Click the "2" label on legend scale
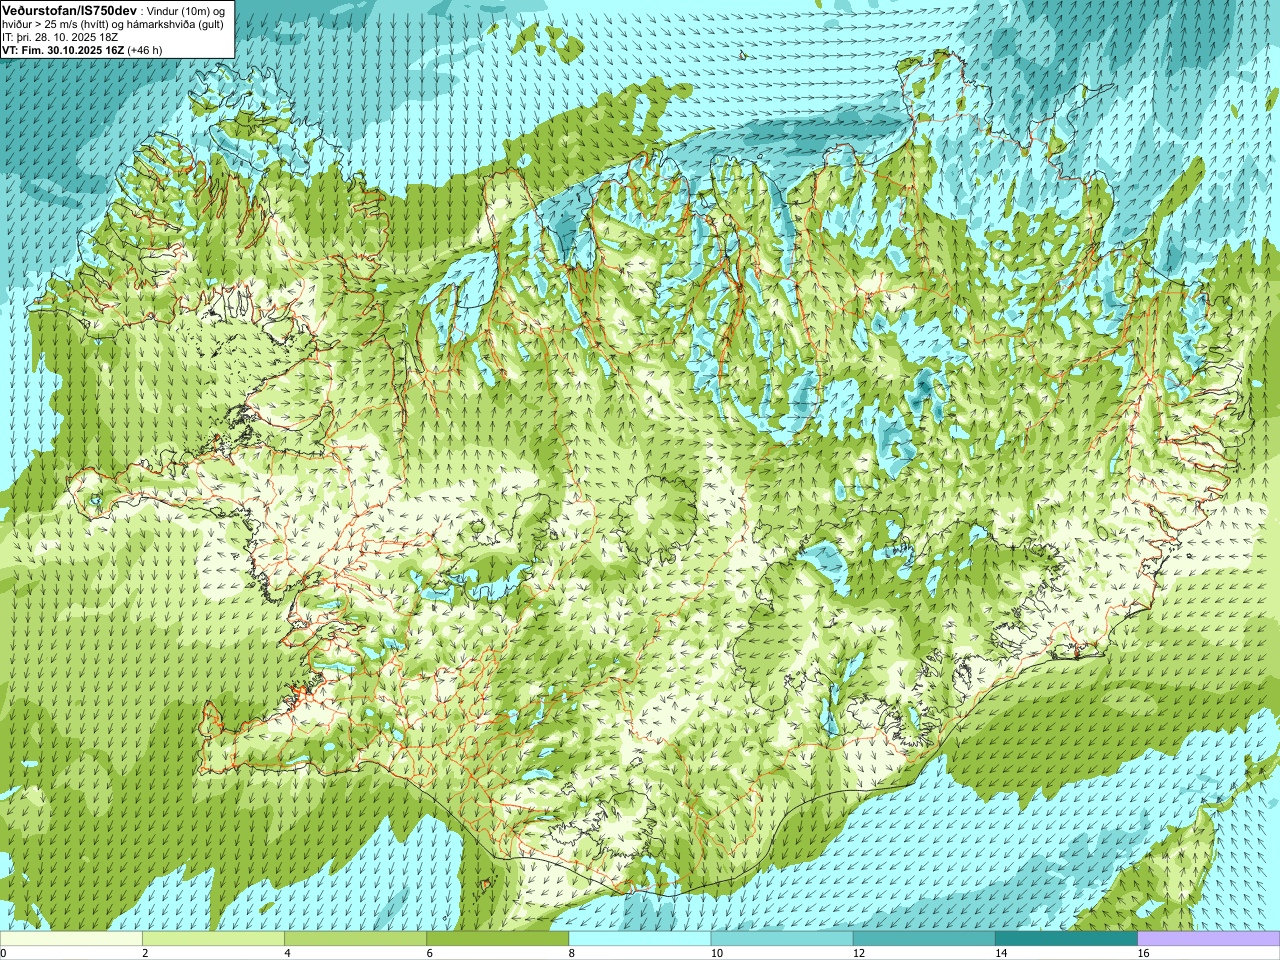This screenshot has width=1280, height=960. [x=145, y=953]
